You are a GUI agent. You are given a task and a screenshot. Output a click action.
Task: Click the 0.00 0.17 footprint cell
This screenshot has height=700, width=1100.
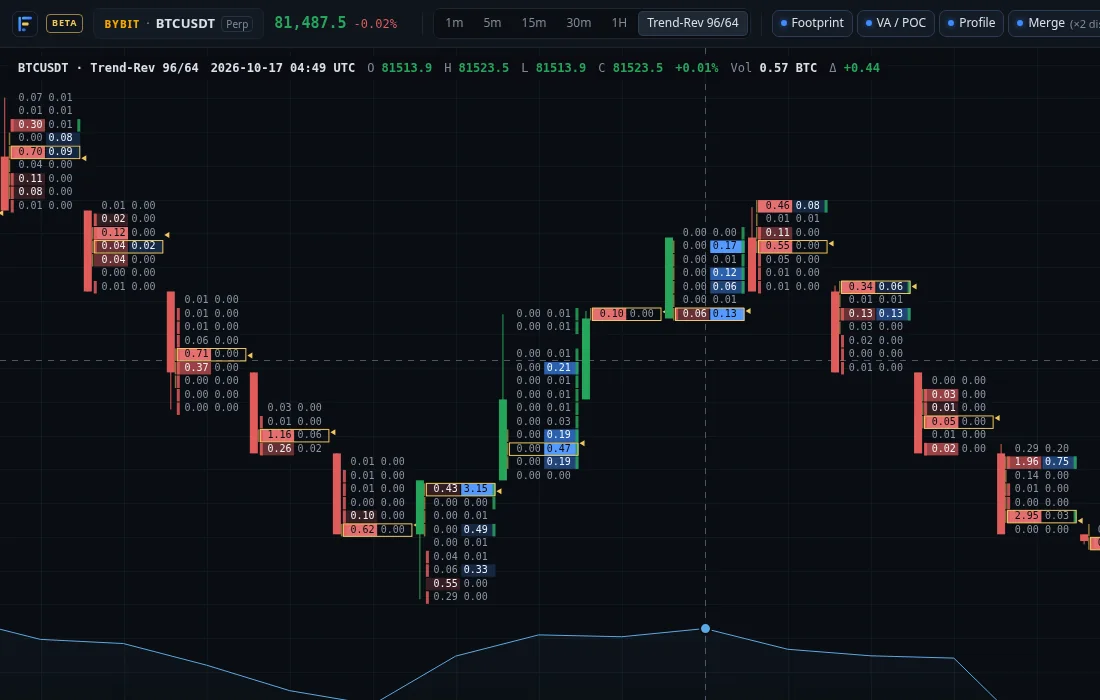pos(709,246)
